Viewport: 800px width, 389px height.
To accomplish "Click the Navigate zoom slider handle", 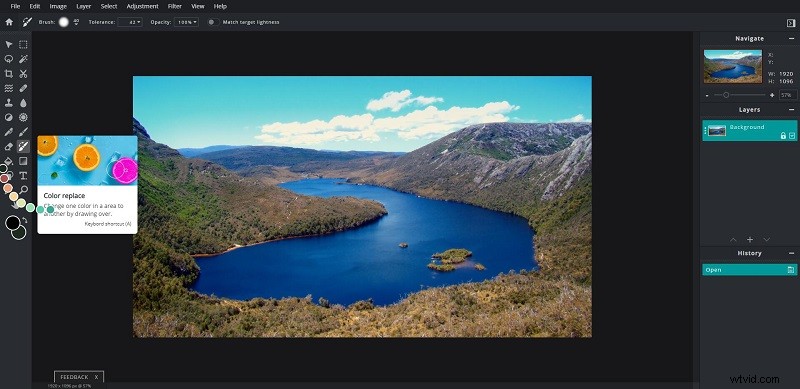I will point(726,95).
